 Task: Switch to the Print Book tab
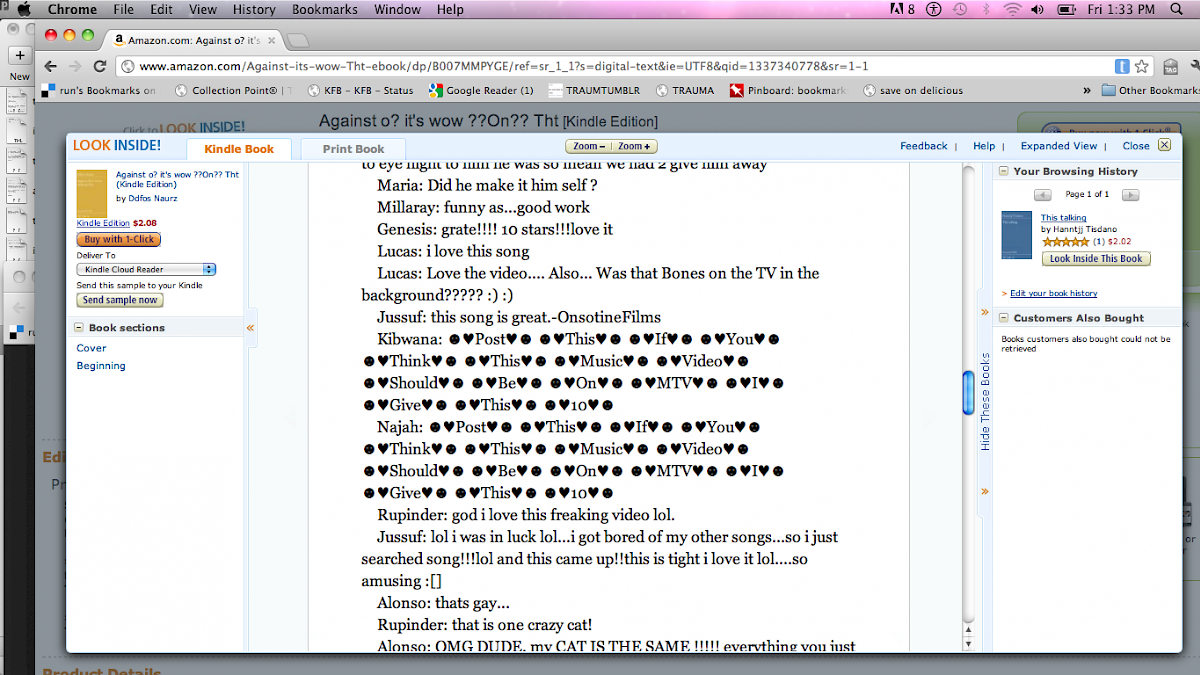point(353,149)
